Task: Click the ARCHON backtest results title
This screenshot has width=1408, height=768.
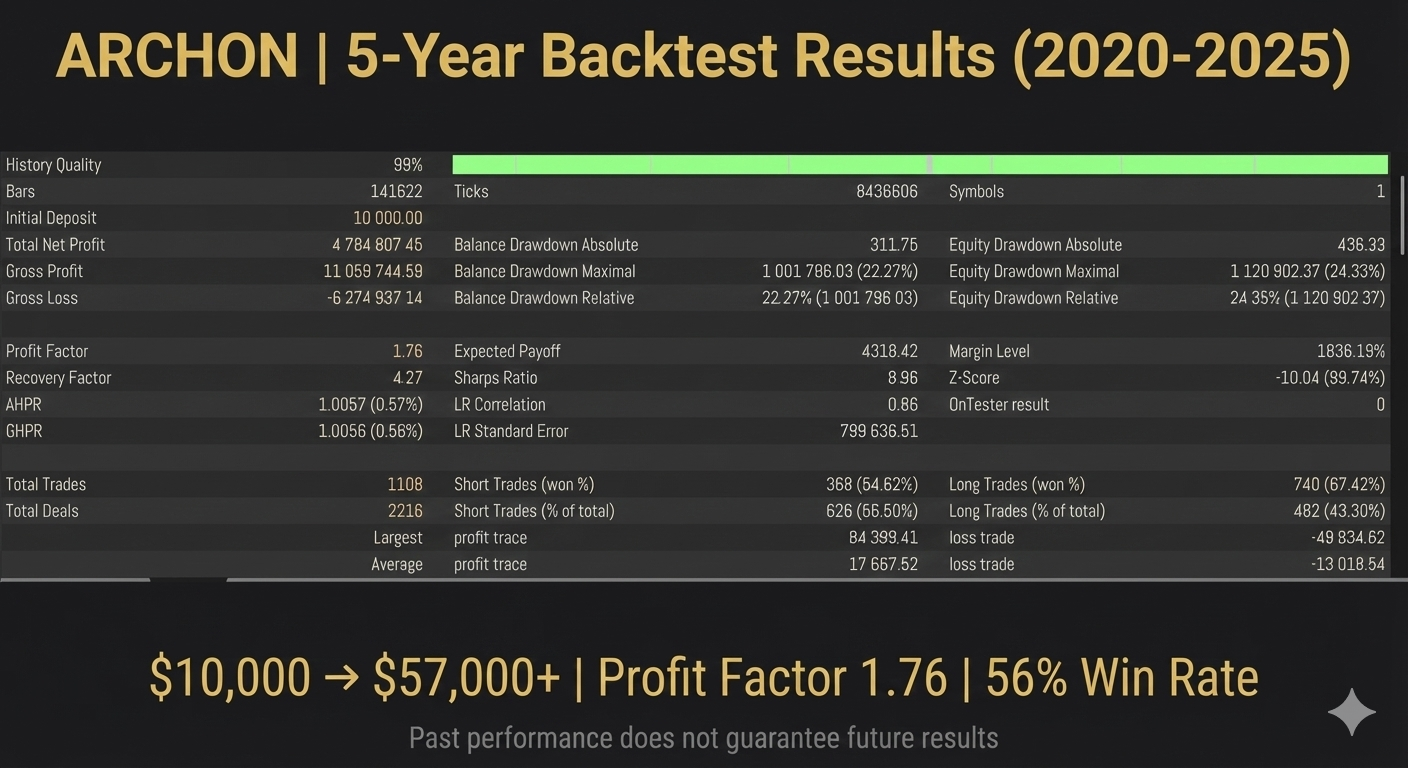Action: (703, 57)
